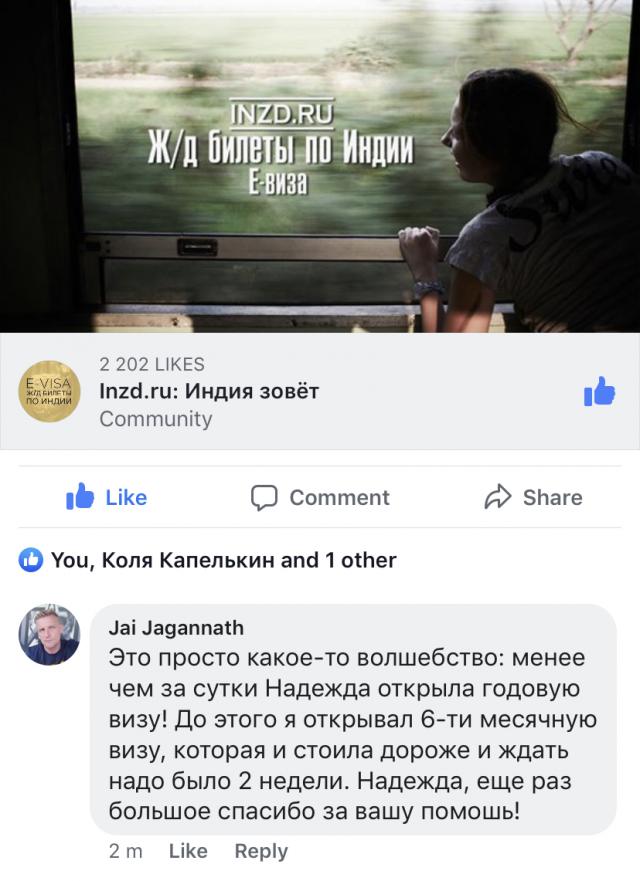The image size is (640, 881).
Task: Select the comment text bubble from Jai Jagannath
Action: coord(353,719)
